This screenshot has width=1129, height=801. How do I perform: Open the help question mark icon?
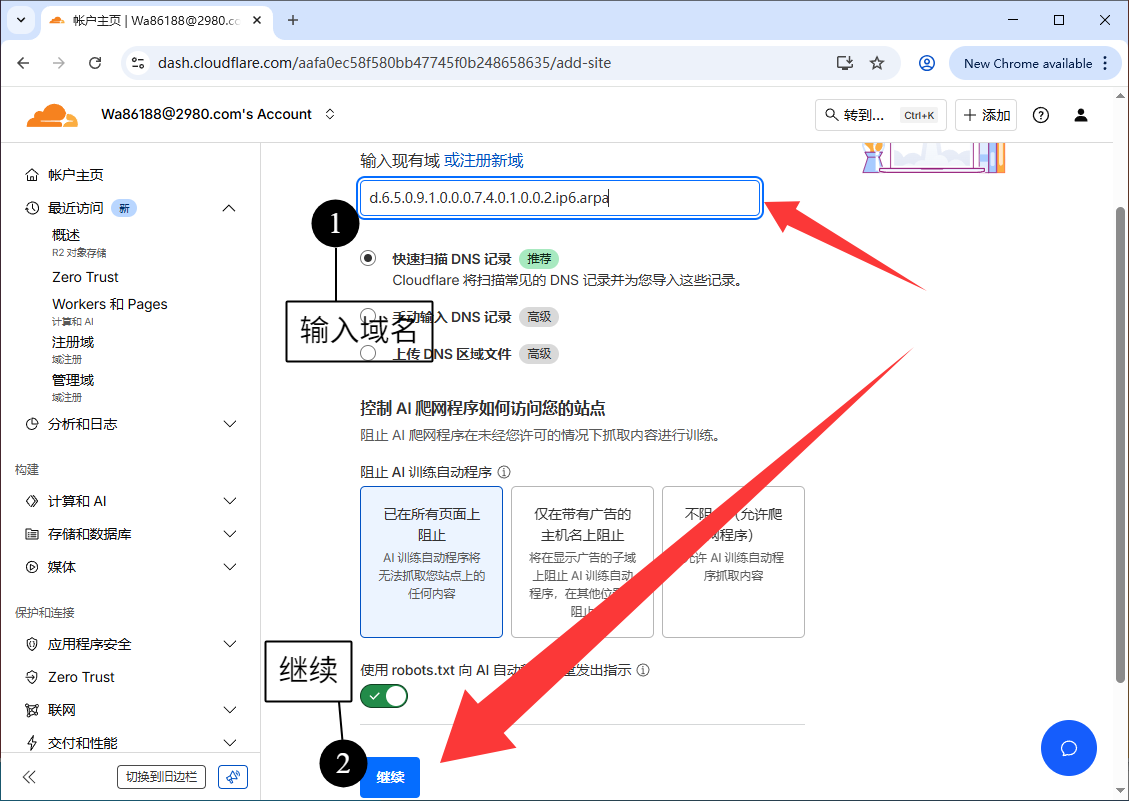click(x=1041, y=115)
